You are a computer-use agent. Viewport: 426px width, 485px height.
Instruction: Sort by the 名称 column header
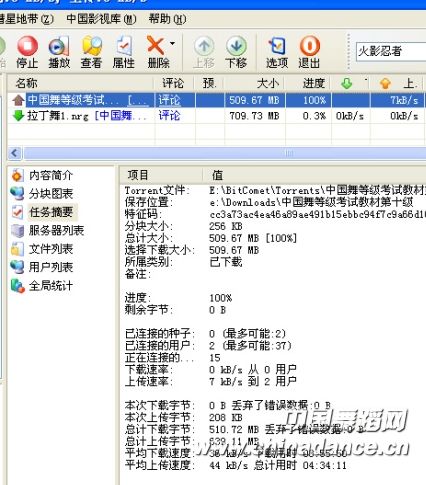tap(80, 83)
